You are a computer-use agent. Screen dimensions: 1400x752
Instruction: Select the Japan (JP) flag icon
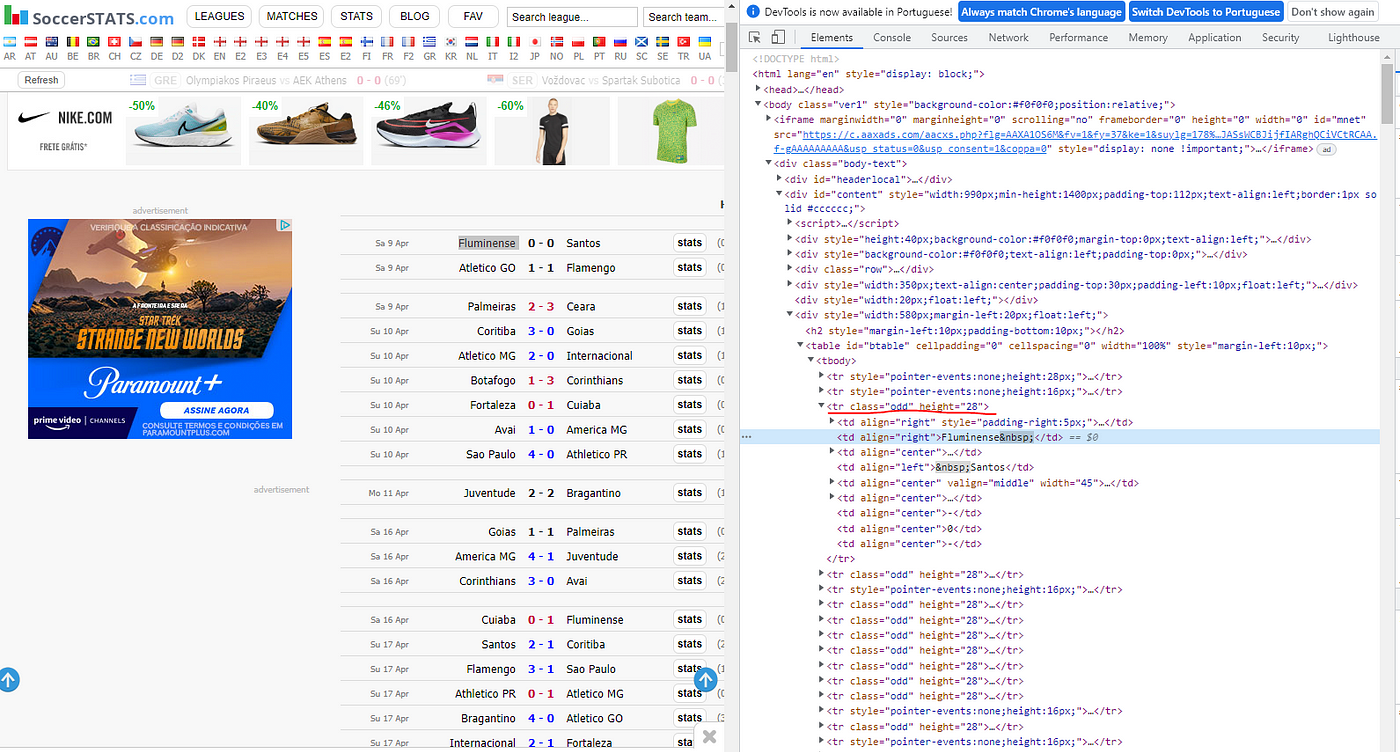pyautogui.click(x=535, y=42)
